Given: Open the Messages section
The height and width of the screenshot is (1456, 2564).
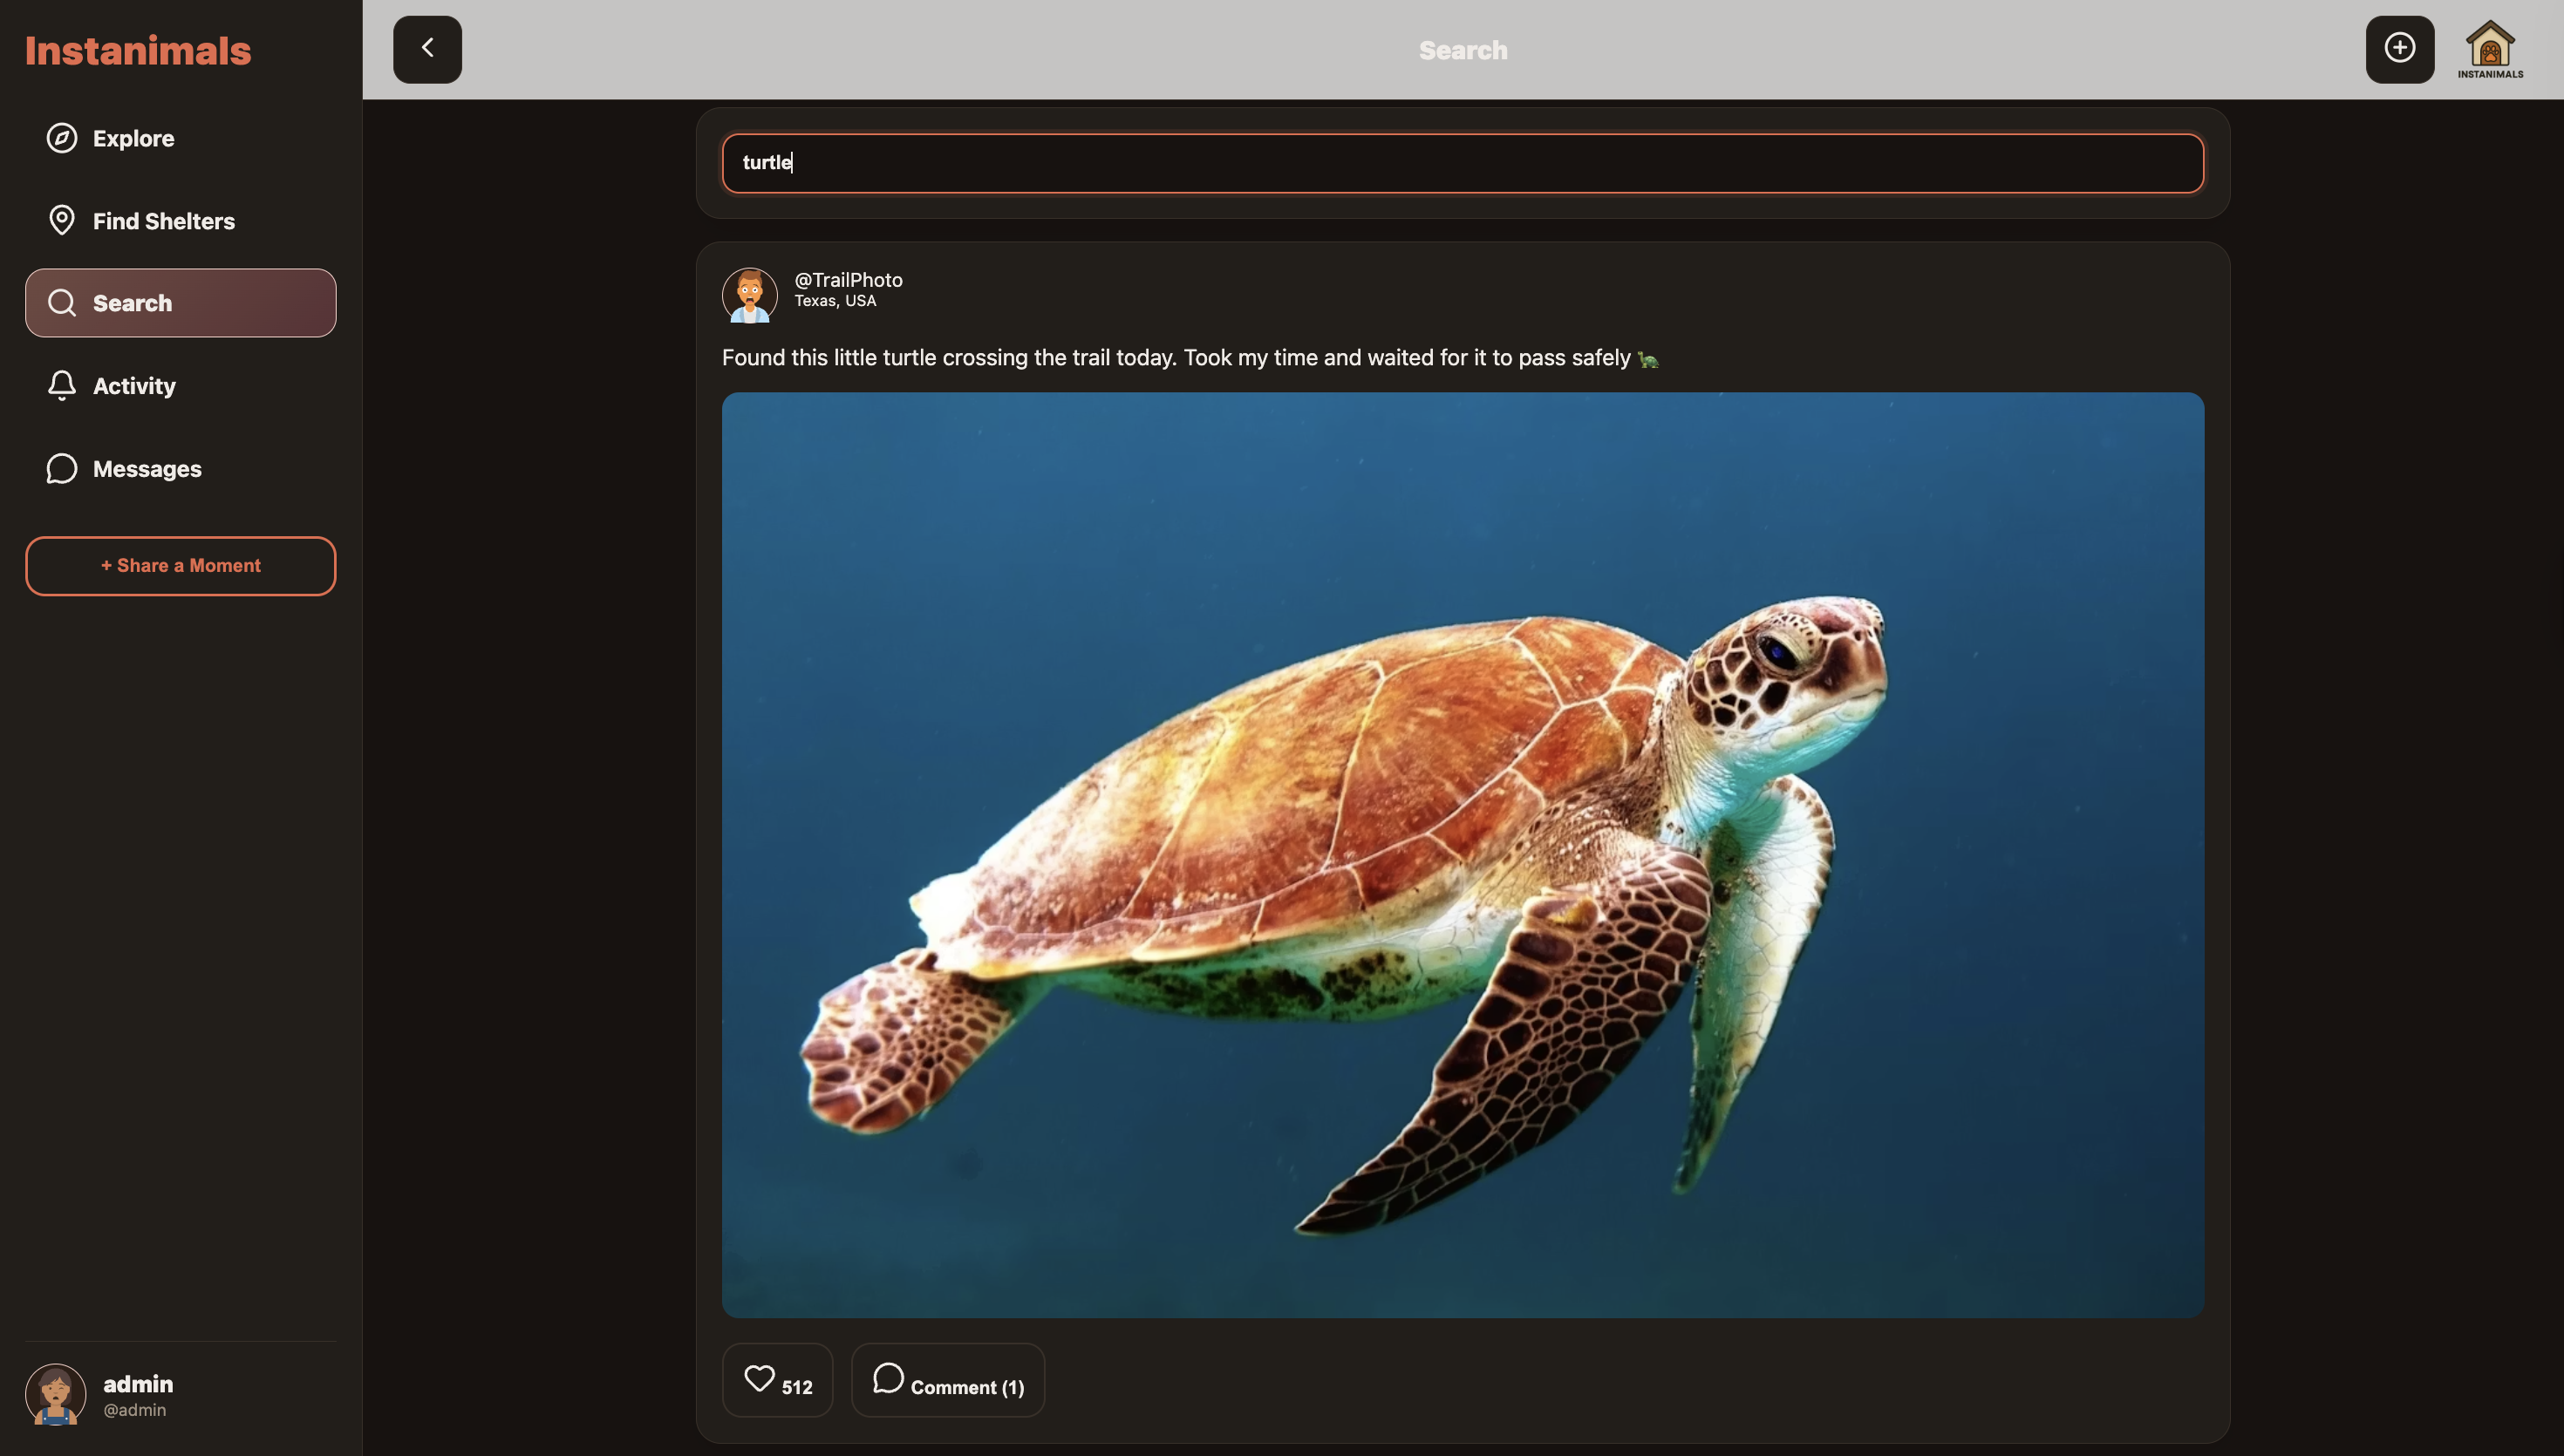Looking at the screenshot, I should click(x=147, y=469).
